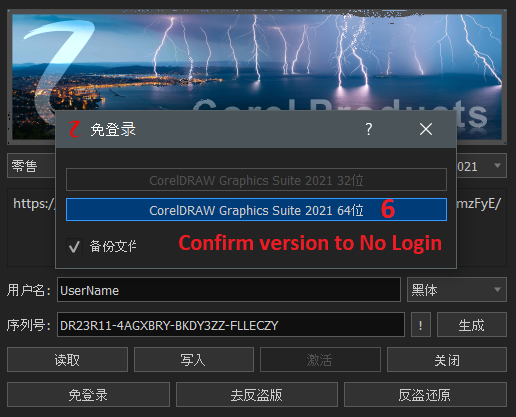Click the 免登录 button at bottom
Viewport: 516px width, 417px height.
88,395
